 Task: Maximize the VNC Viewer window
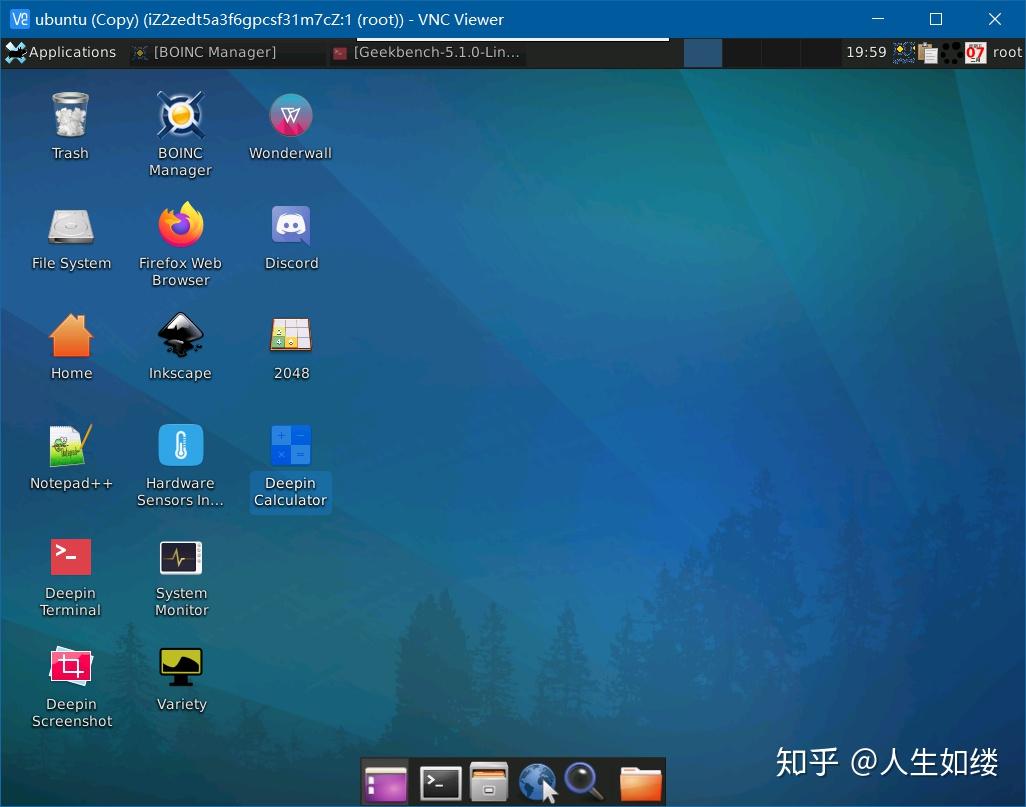tap(936, 19)
